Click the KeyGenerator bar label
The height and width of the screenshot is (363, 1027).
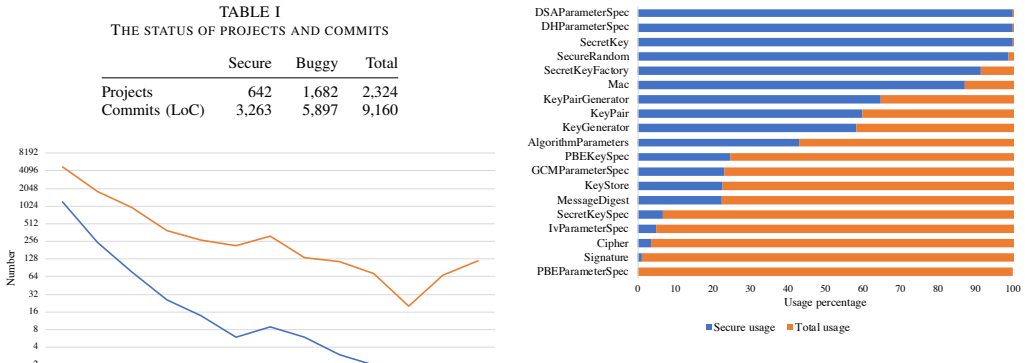[x=596, y=127]
